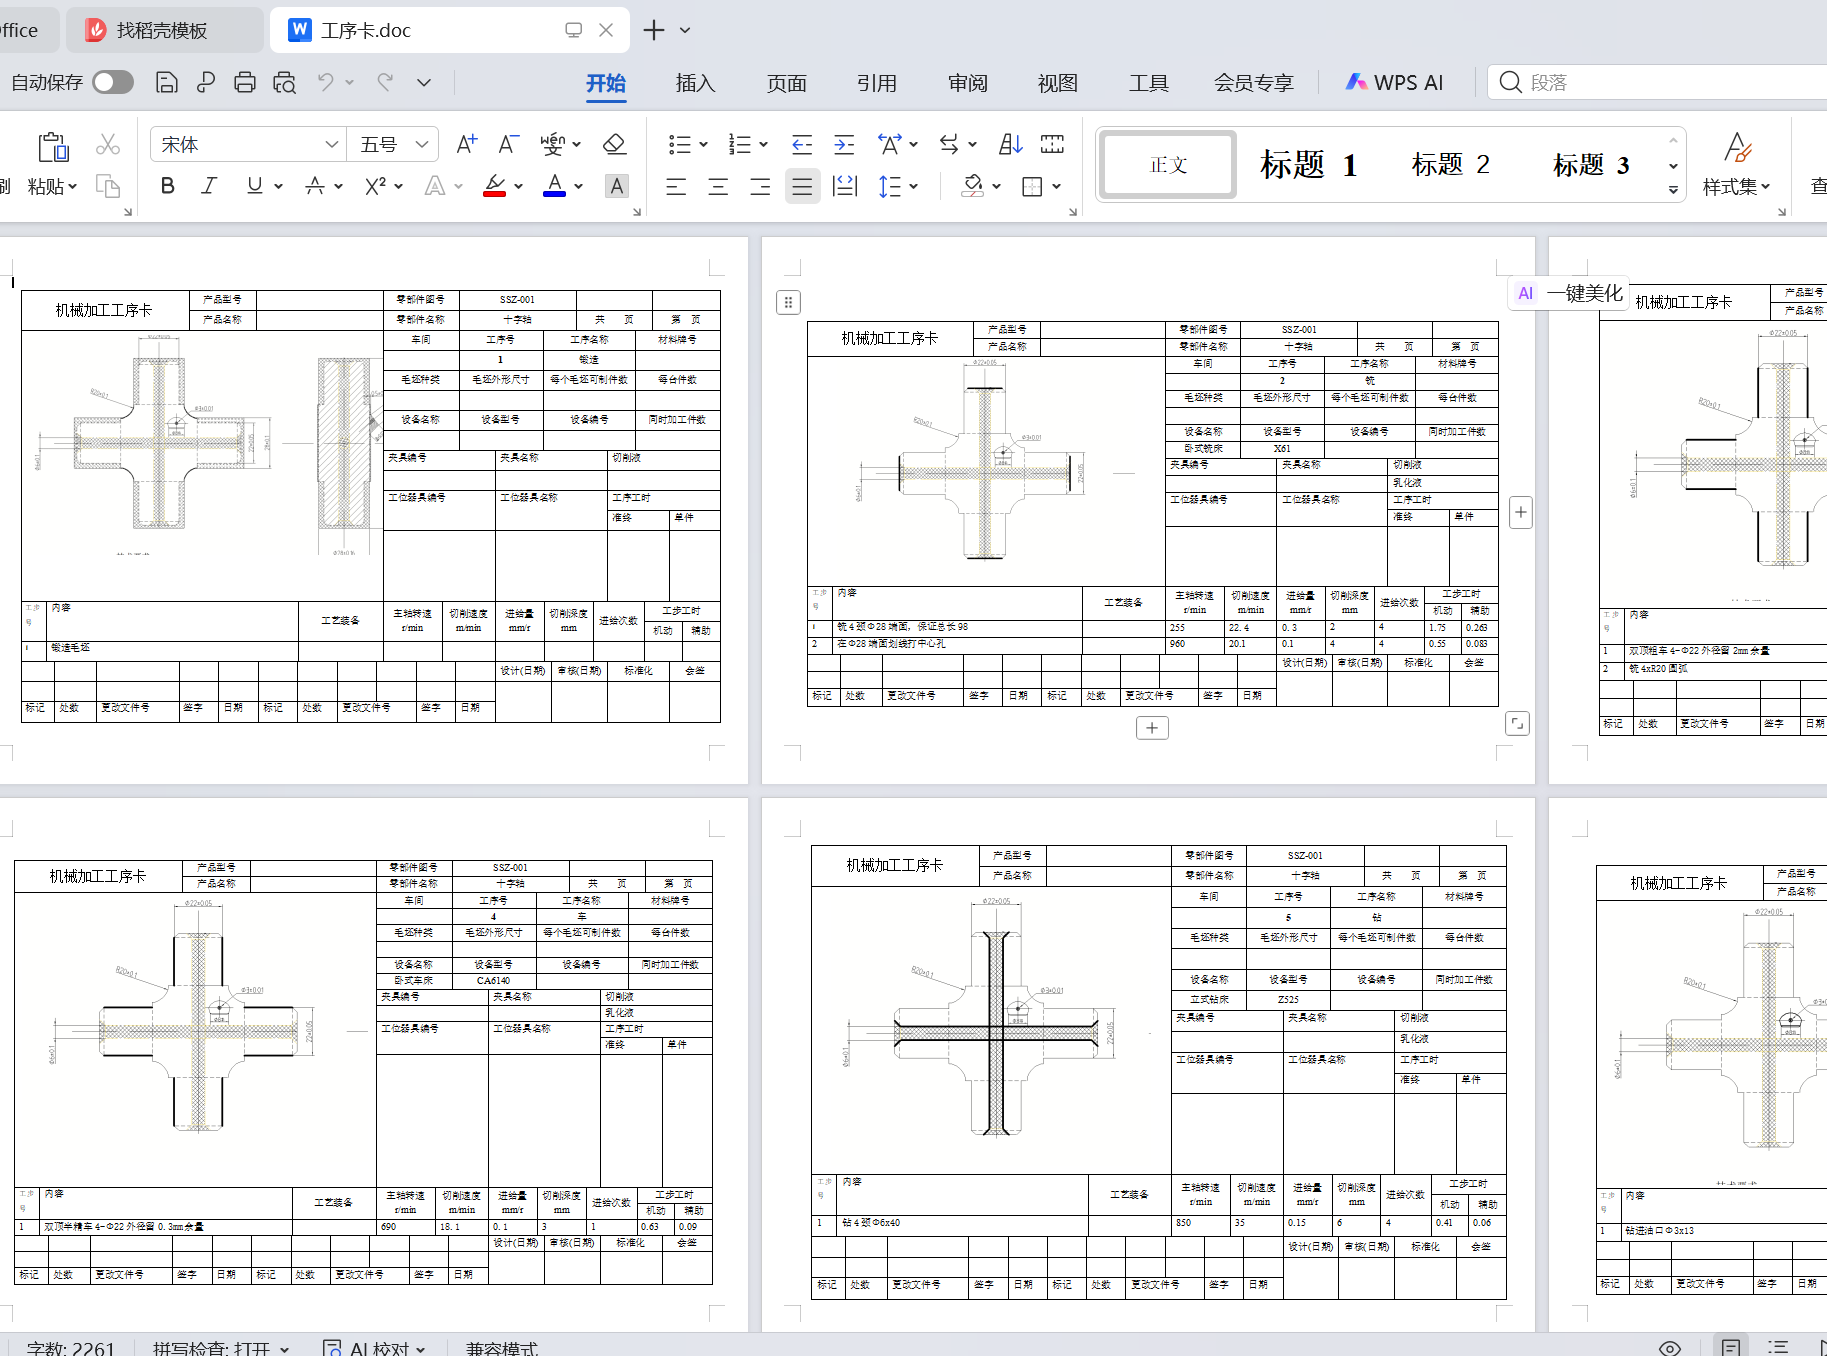1827x1356 pixels.
Task: Toggle the AutoSave switch
Action: pos(113,82)
